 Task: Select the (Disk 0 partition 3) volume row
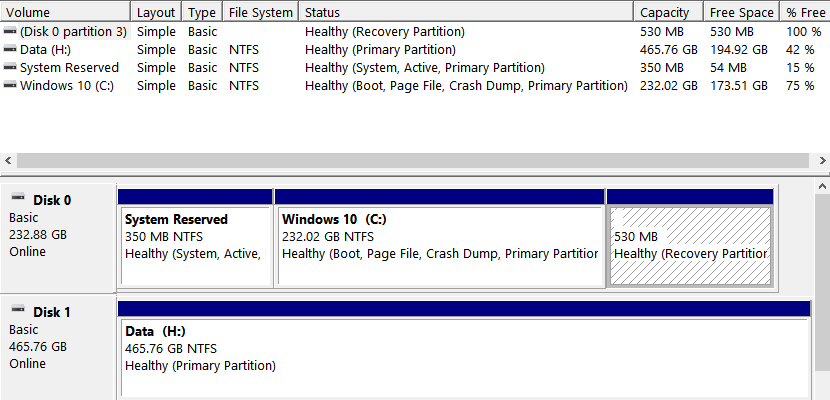tap(415, 32)
